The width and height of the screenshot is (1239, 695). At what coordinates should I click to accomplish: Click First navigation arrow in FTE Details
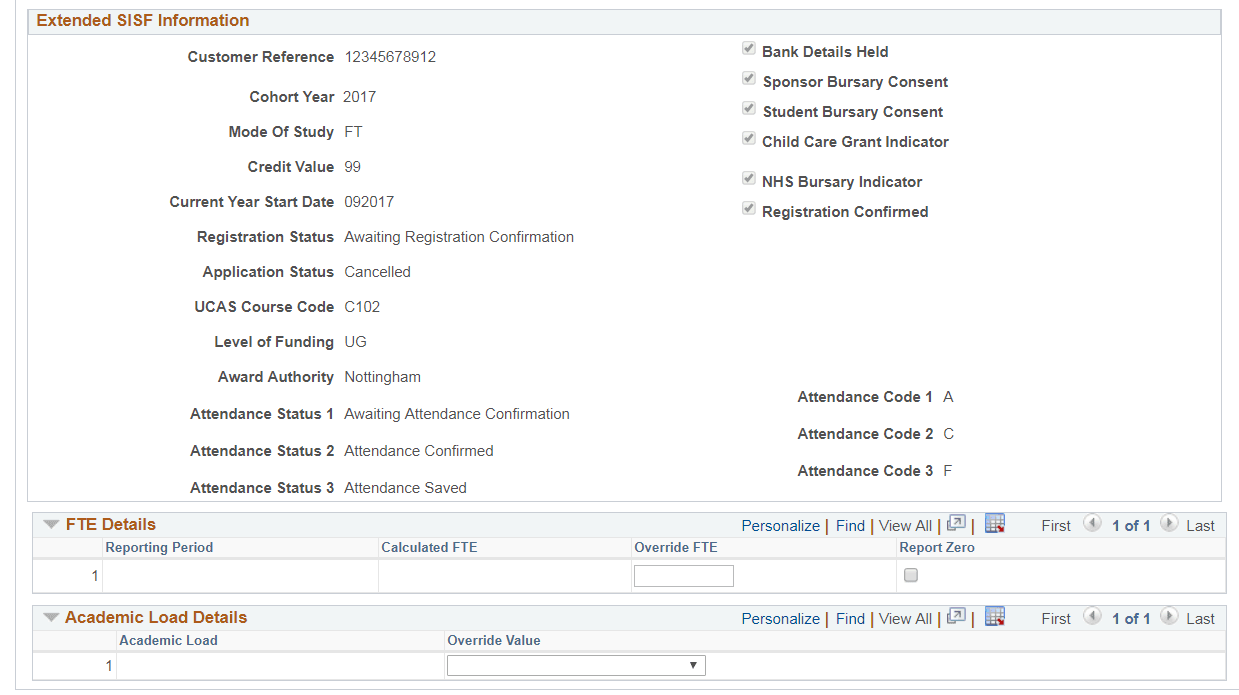1092,524
